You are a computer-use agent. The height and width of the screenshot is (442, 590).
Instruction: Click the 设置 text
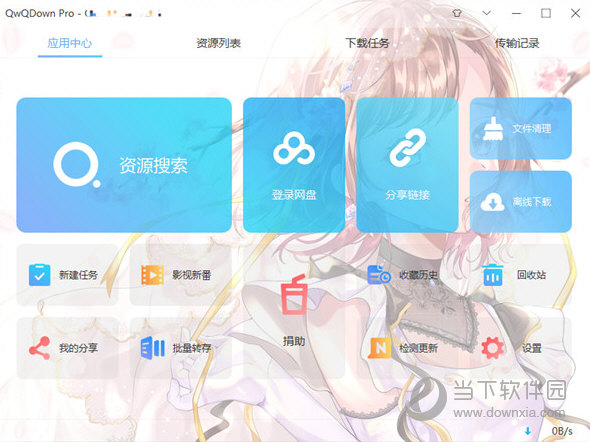tap(531, 348)
